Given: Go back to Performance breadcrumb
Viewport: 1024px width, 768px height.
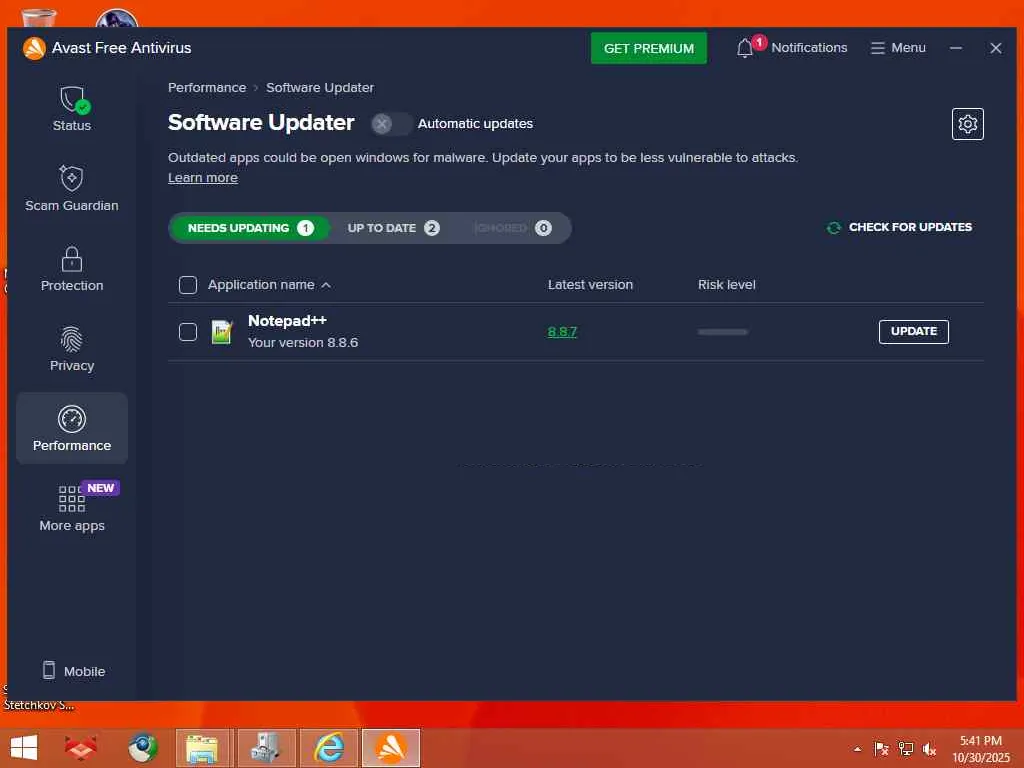Looking at the screenshot, I should click(207, 88).
